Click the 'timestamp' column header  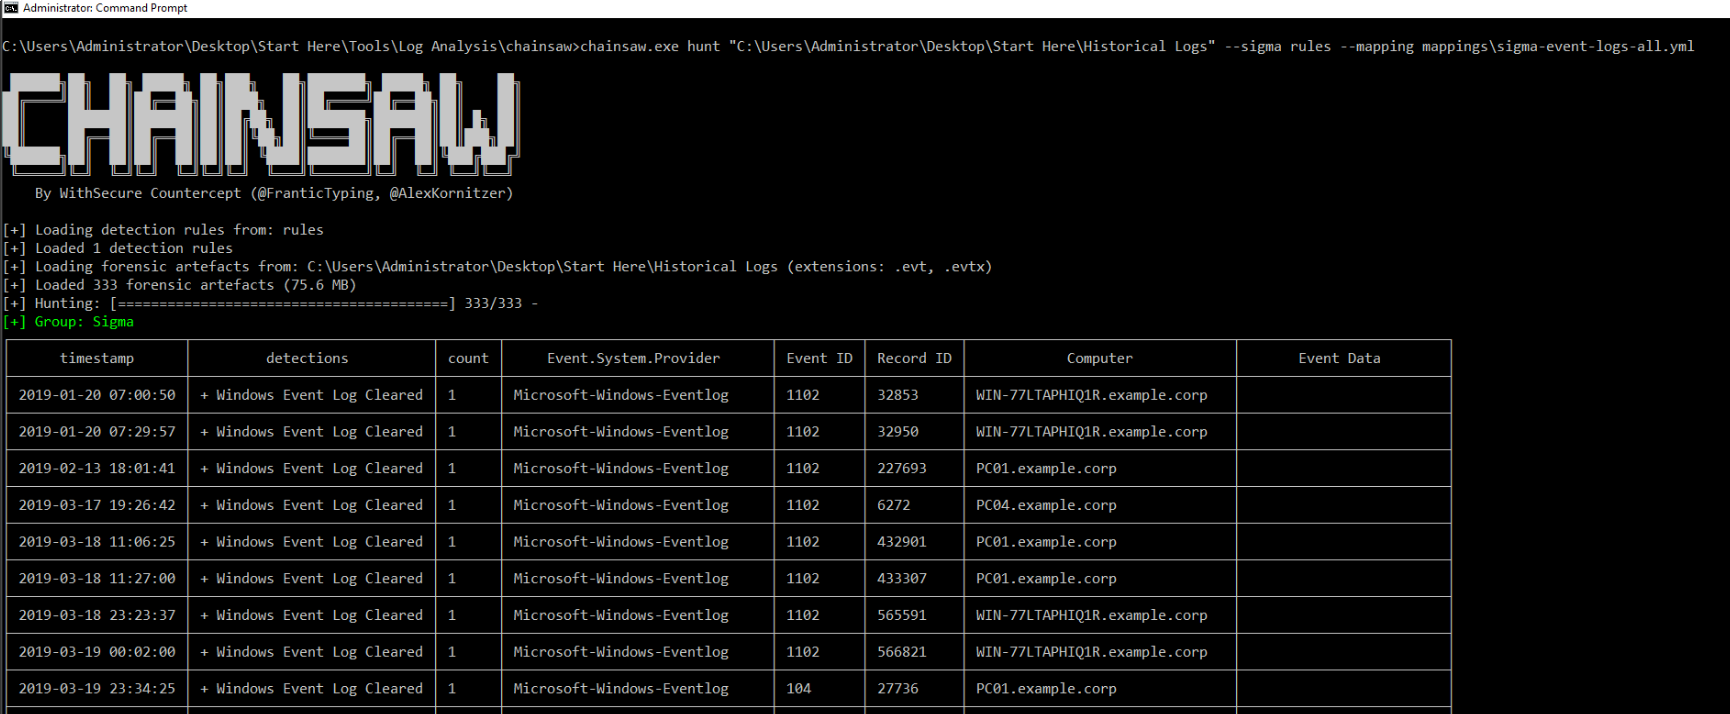(x=97, y=358)
